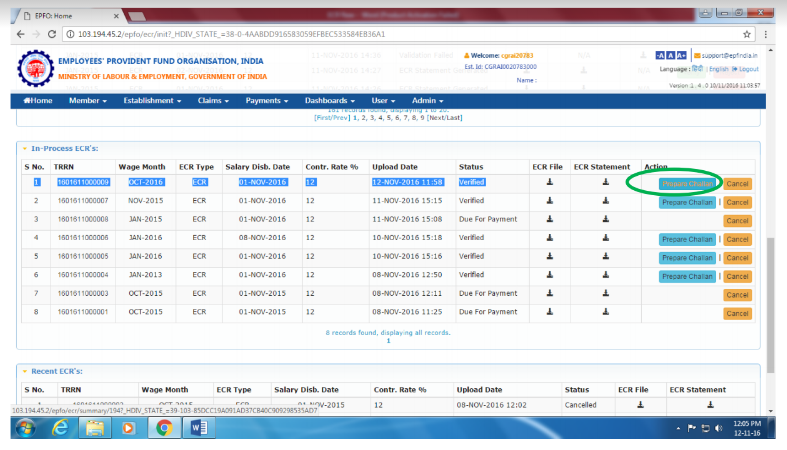The height and width of the screenshot is (450, 787).
Task: Collapse the Recent ECR's panel
Action: point(25,371)
